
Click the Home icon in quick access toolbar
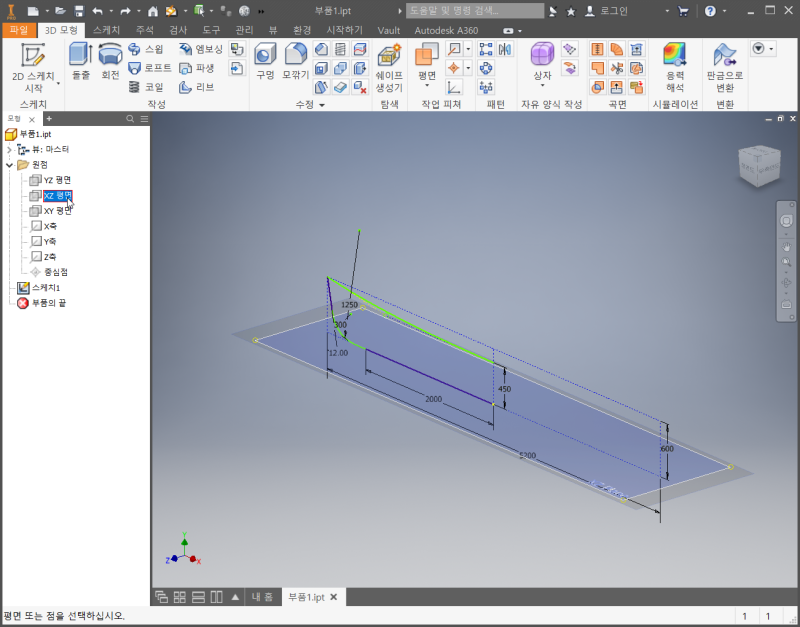153,11
